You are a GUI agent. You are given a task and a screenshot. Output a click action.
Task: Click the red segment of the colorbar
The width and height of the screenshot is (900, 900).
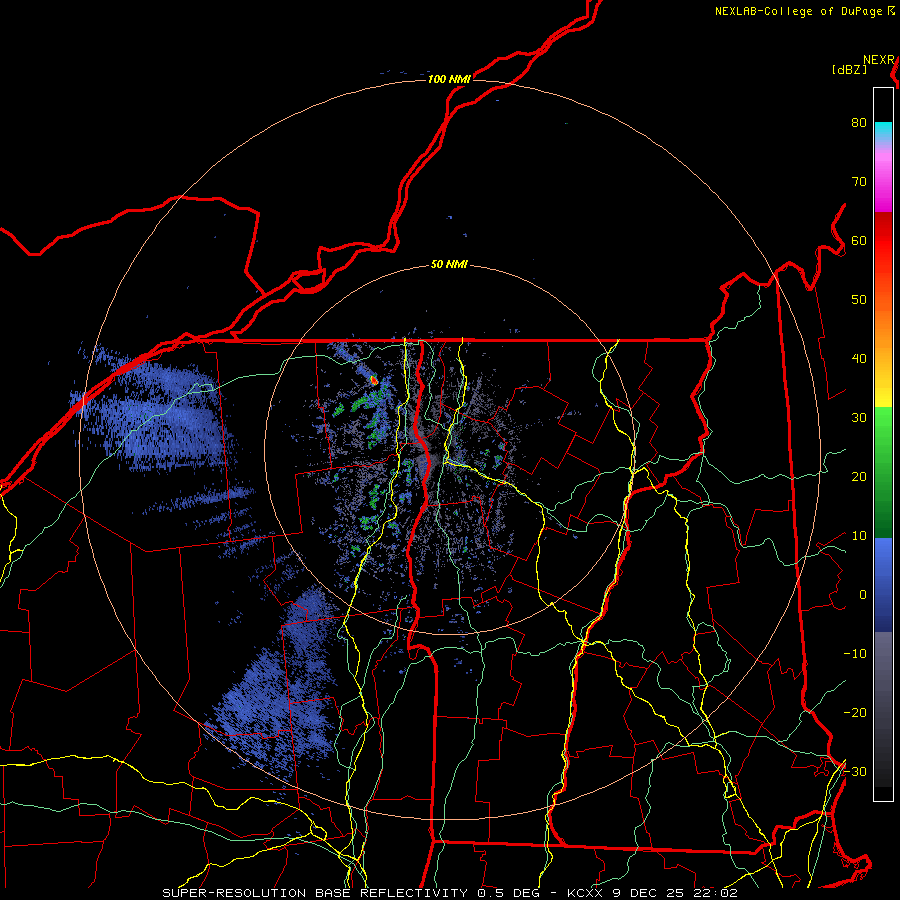(x=883, y=241)
